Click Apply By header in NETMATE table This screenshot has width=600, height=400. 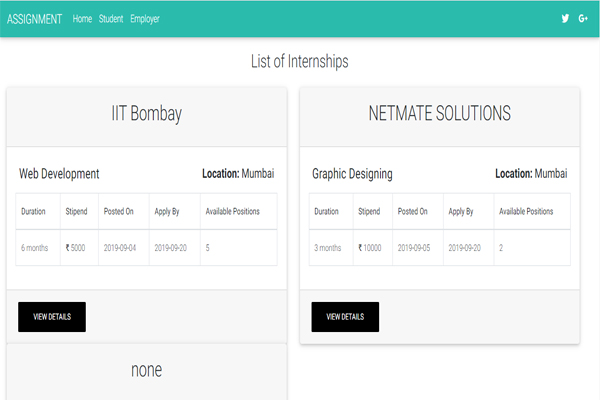[468, 211]
